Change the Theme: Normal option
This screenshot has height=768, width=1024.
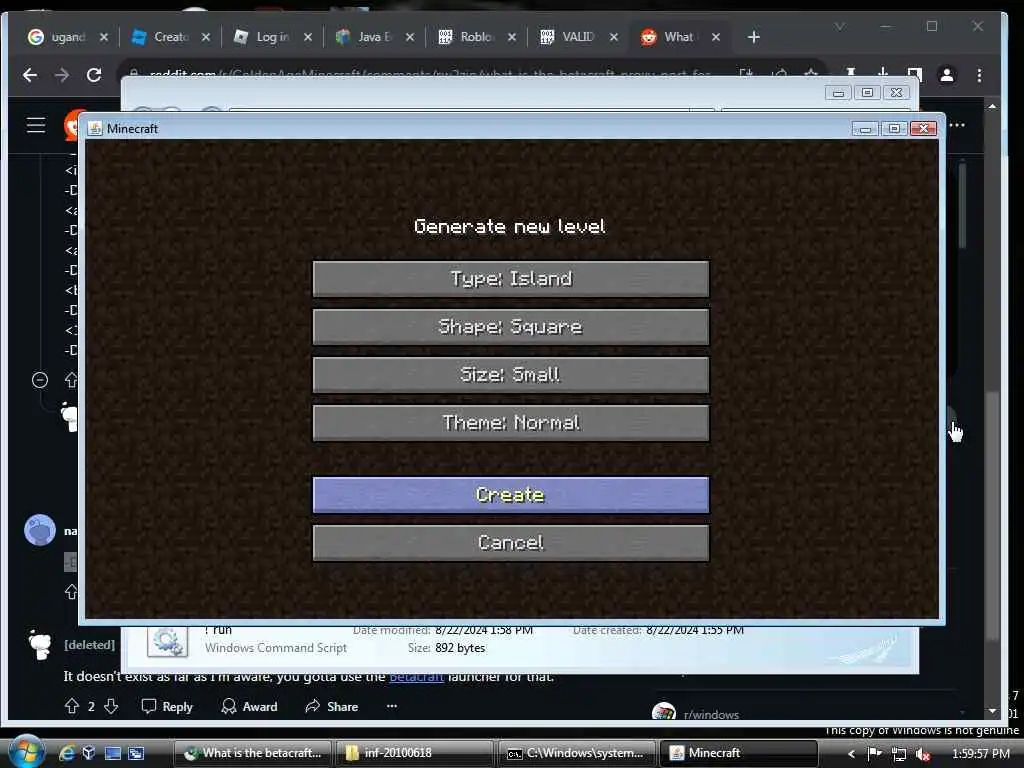(x=511, y=423)
